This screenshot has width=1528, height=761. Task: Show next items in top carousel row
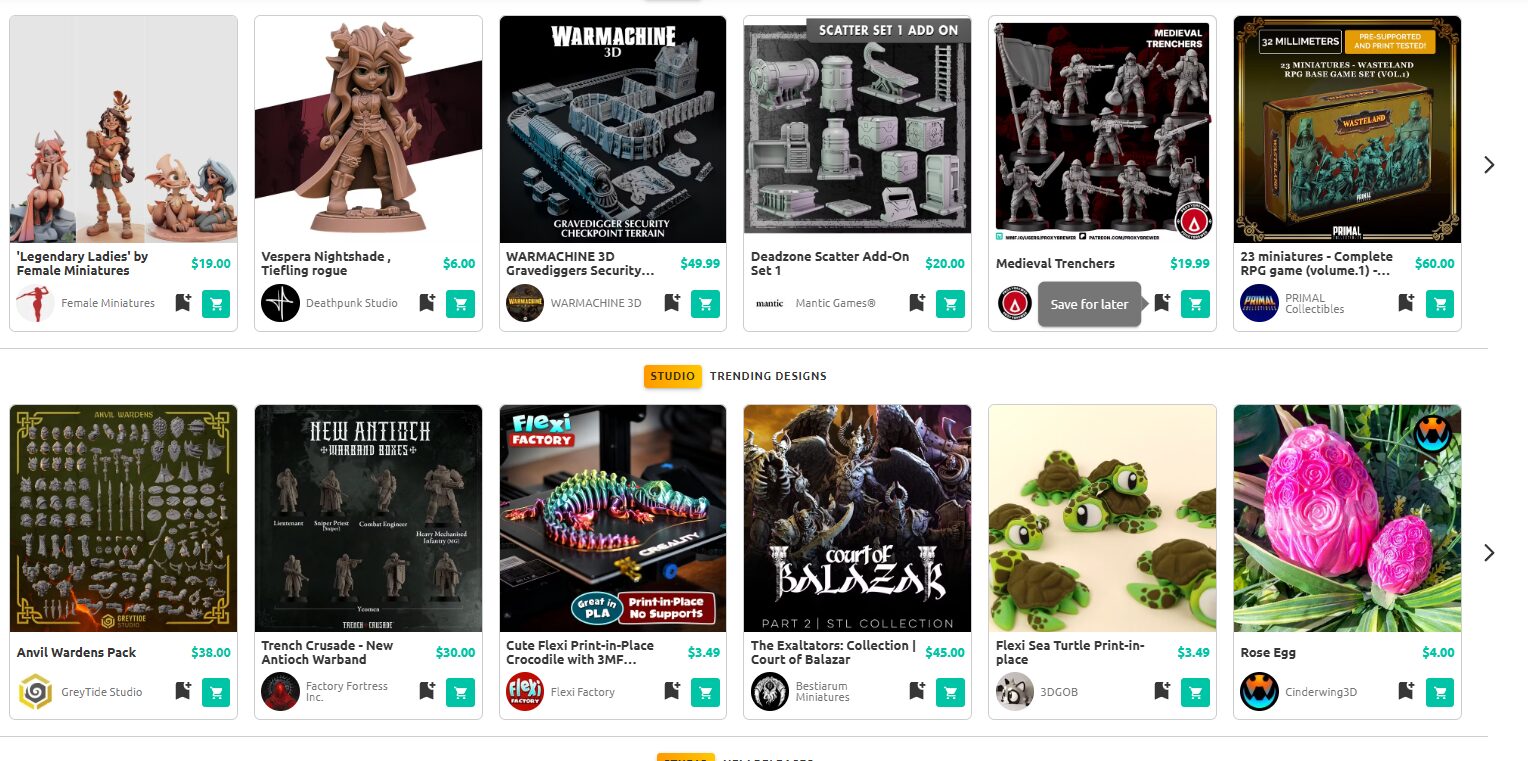(1489, 165)
